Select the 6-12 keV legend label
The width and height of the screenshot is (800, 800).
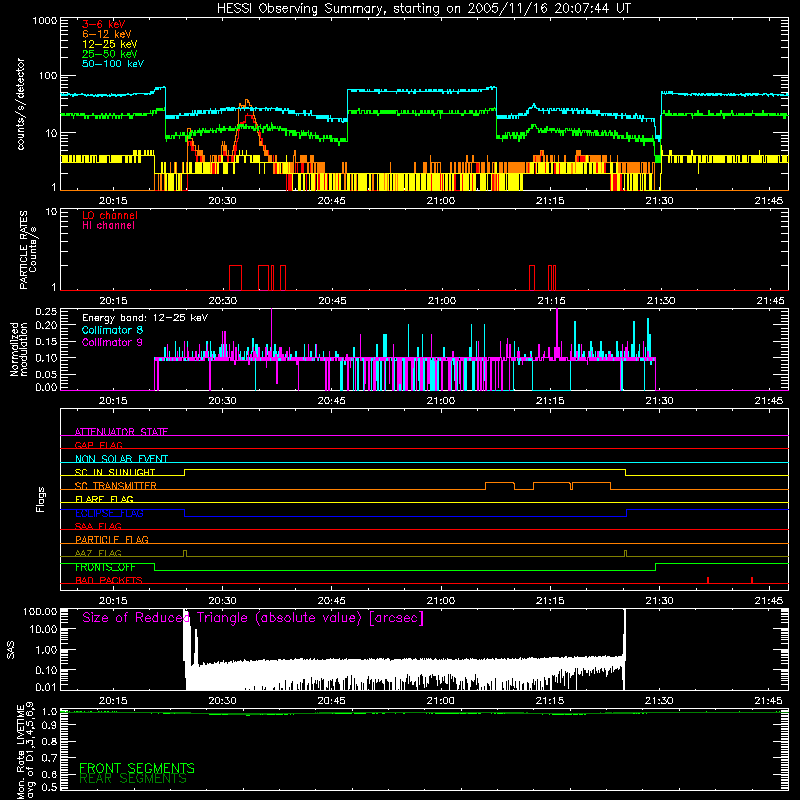(x=107, y=34)
